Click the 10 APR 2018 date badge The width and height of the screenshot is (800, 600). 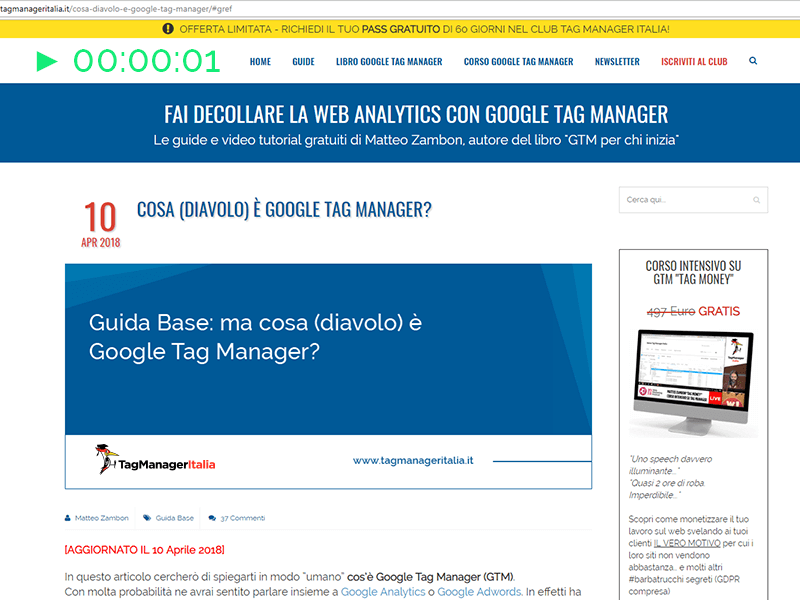tap(101, 224)
